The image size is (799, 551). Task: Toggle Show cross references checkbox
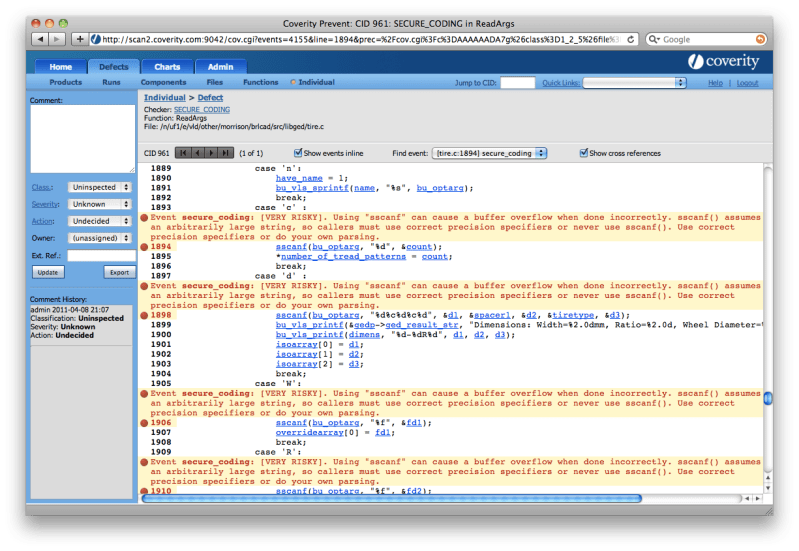[584, 152]
